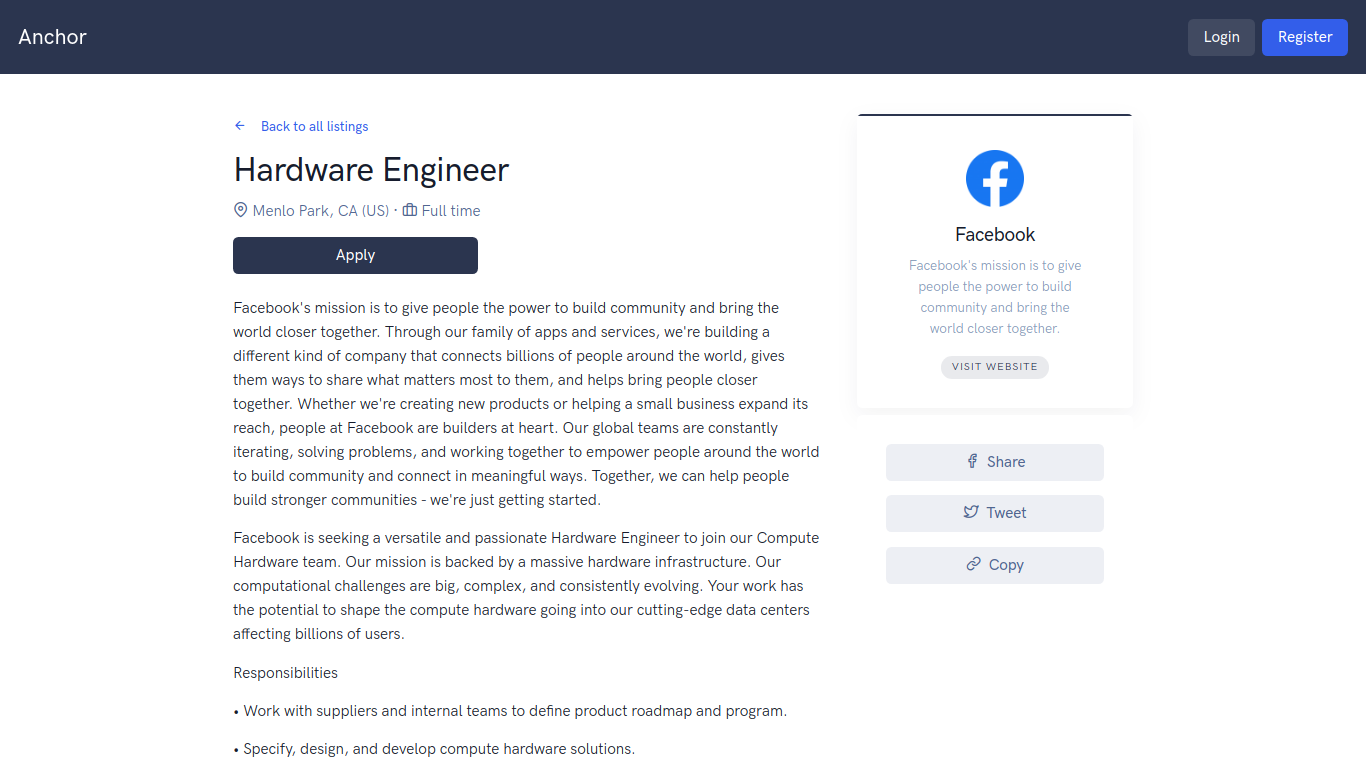Apply for the Hardware Engineer job

(x=355, y=255)
